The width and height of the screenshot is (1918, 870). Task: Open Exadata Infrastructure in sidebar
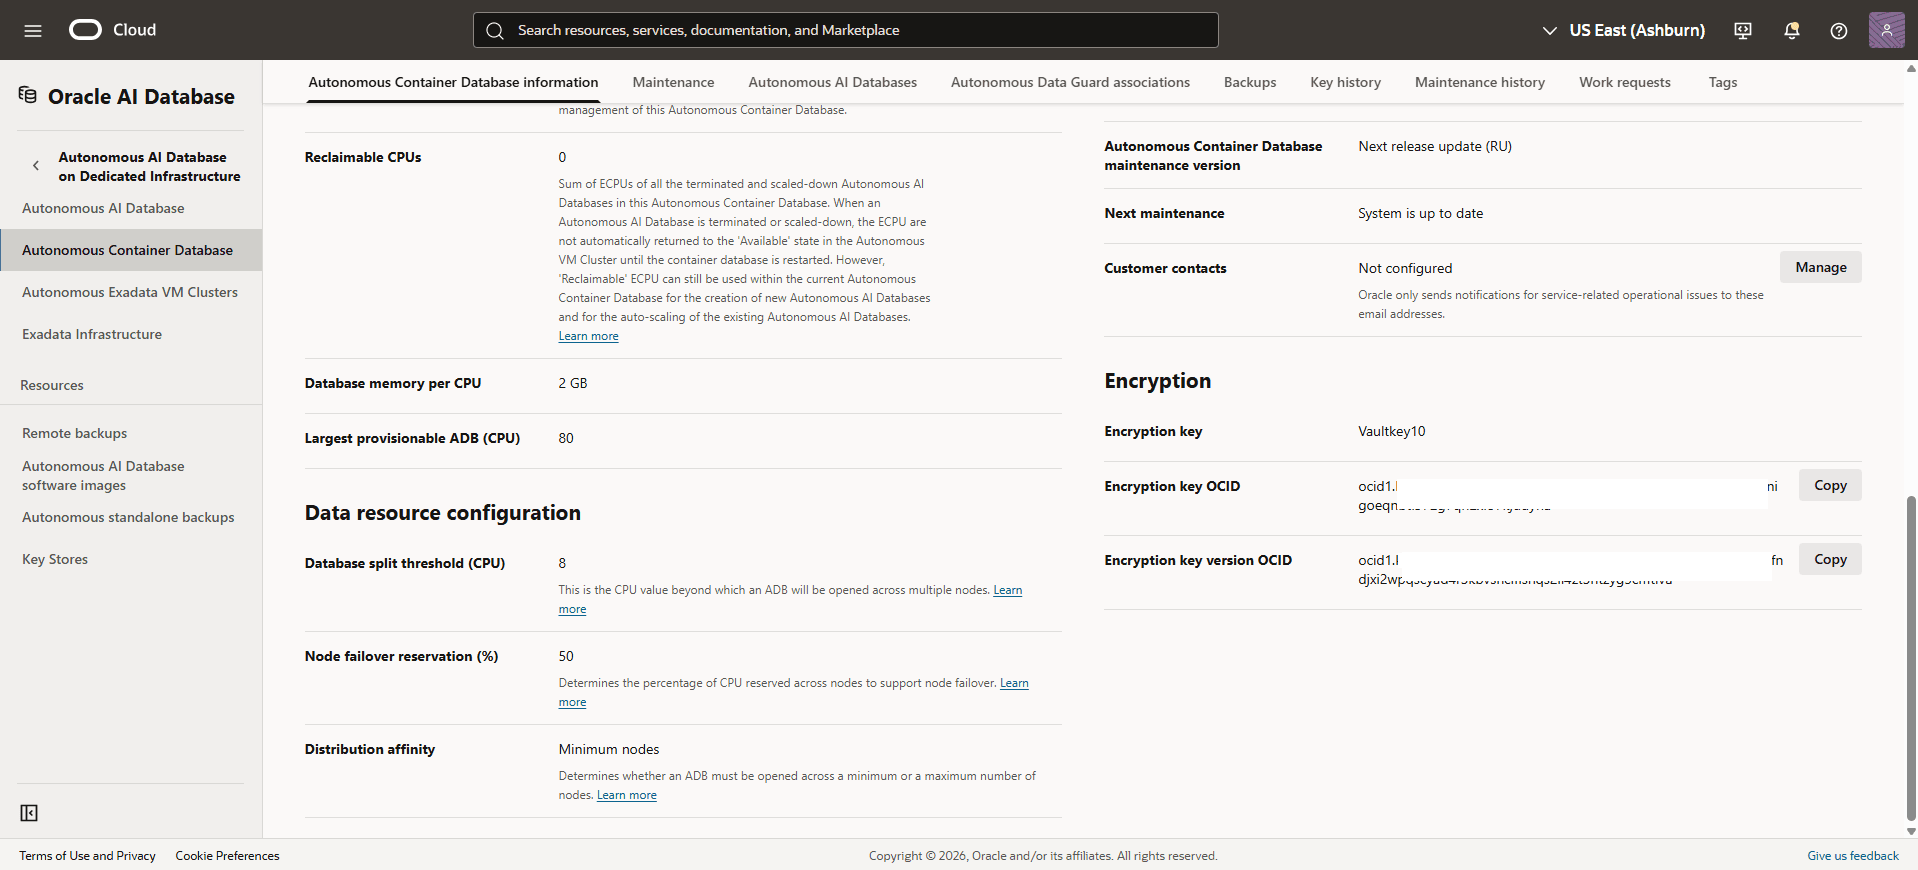tap(92, 334)
